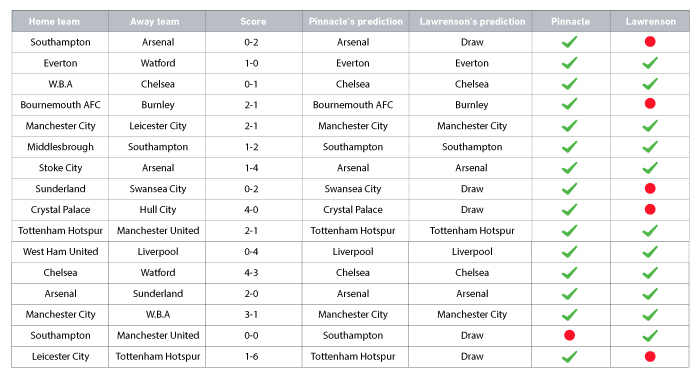Click the Score column header

253,21
